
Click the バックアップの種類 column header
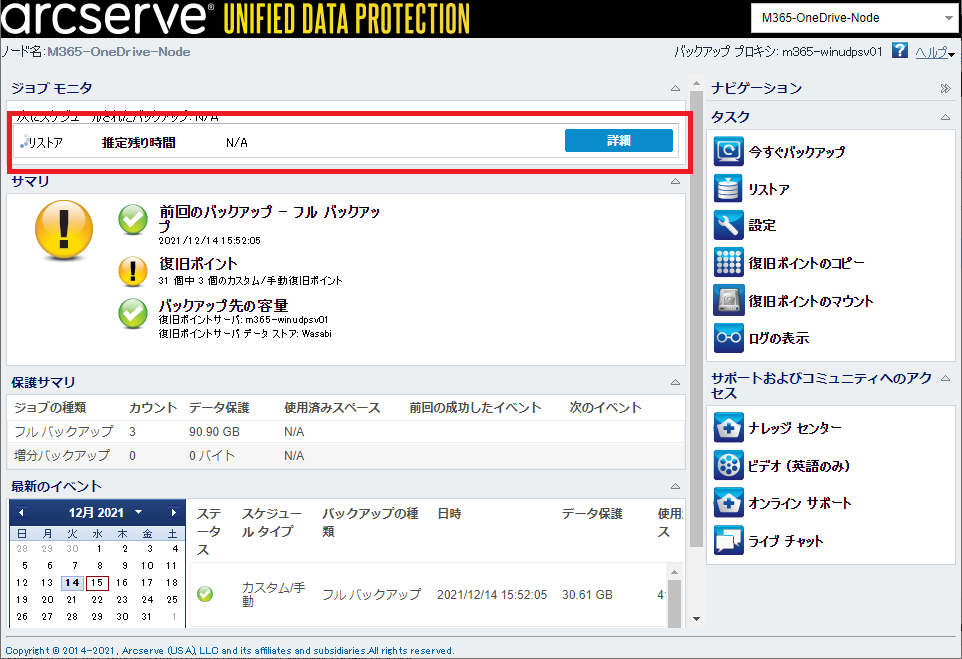[370, 523]
